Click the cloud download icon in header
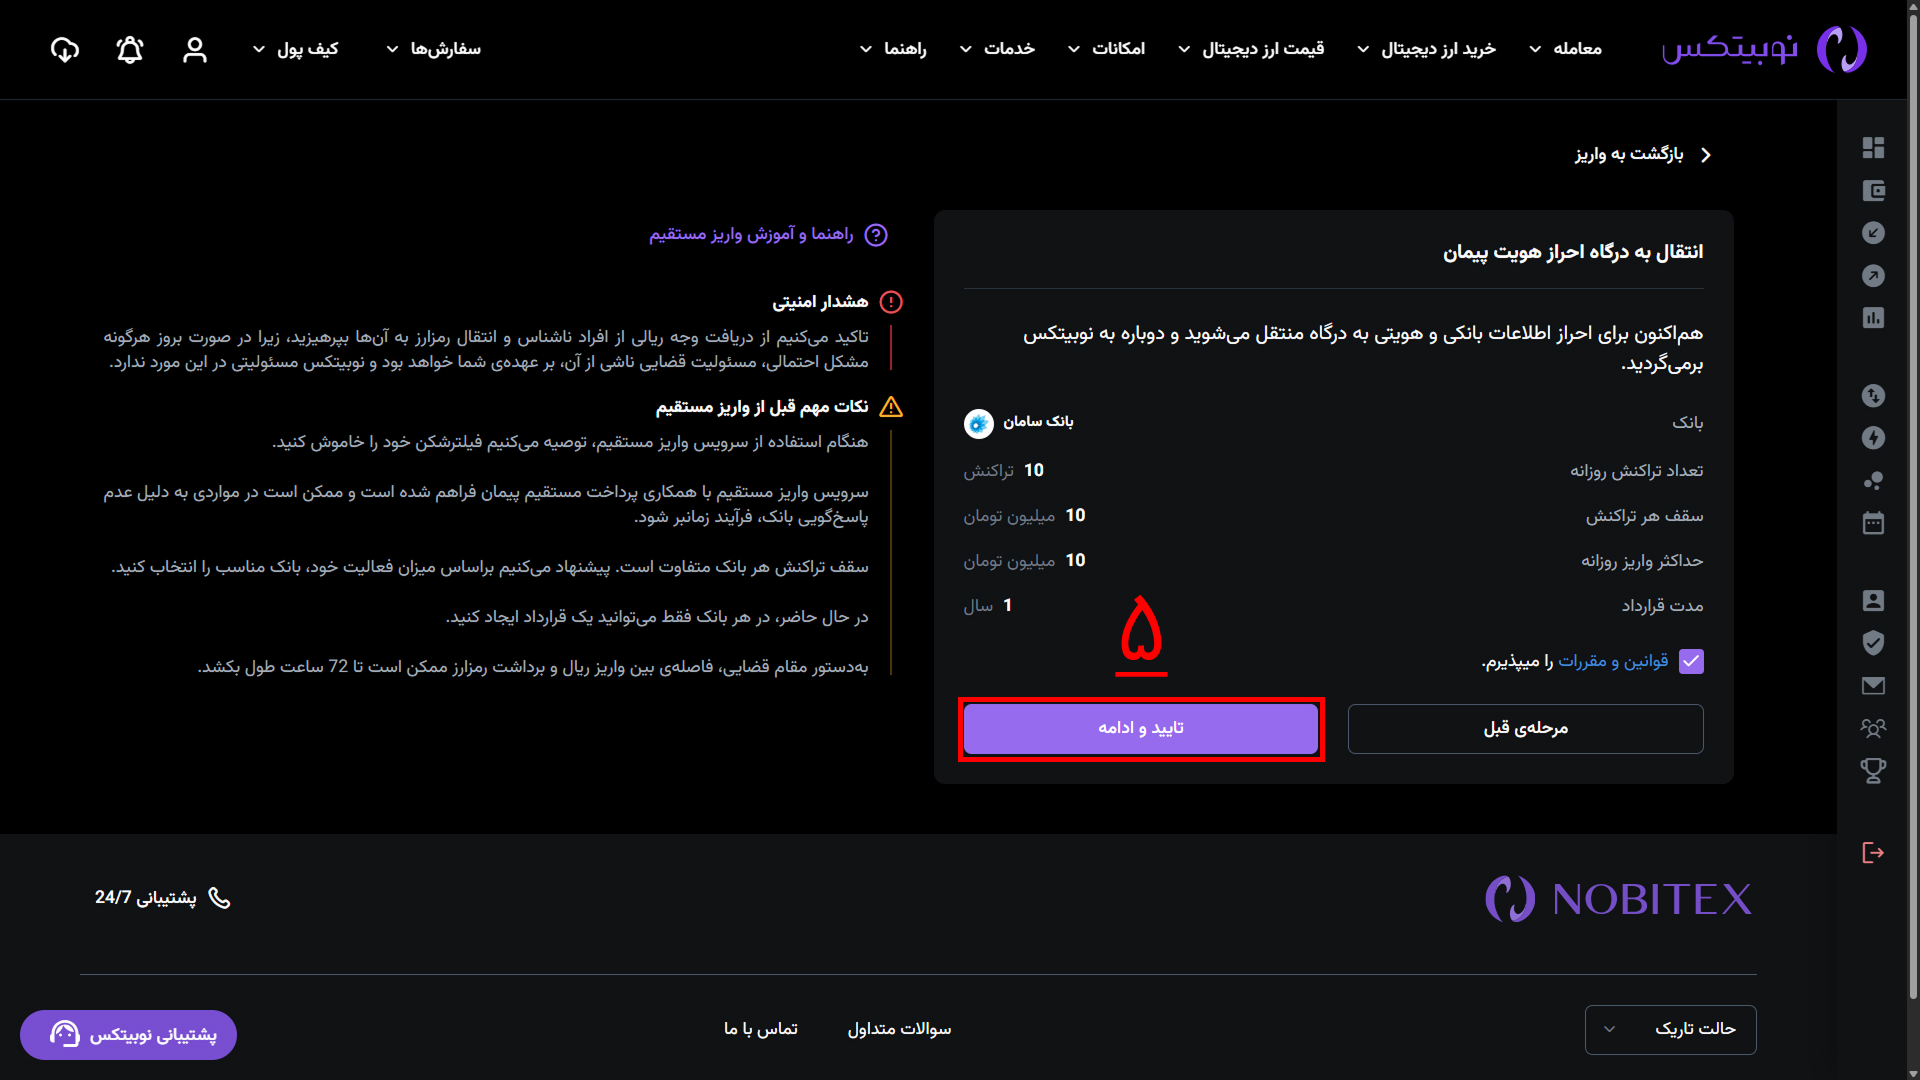Viewport: 1920px width, 1080px height. [x=65, y=49]
